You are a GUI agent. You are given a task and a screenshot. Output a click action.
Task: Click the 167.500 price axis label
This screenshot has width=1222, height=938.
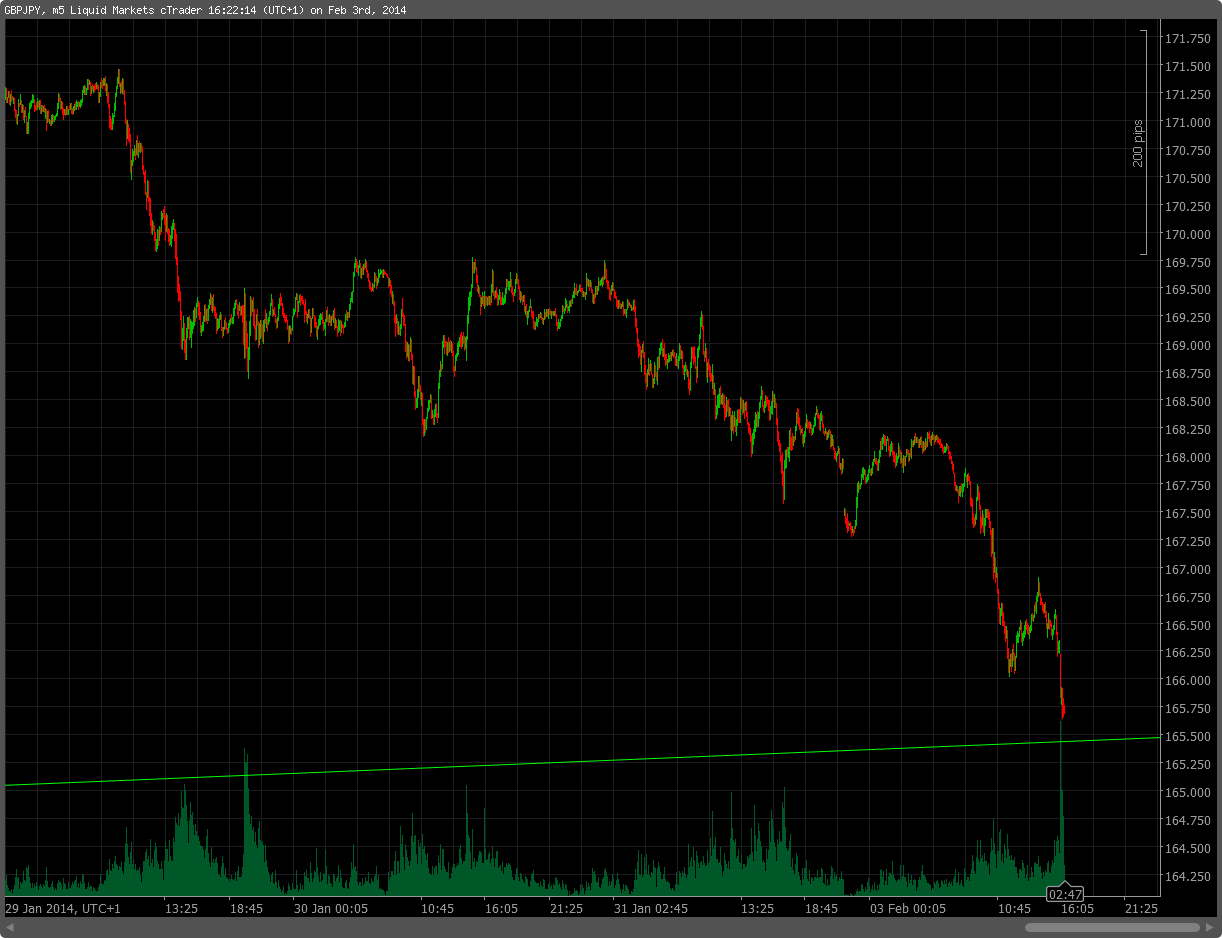point(1187,513)
